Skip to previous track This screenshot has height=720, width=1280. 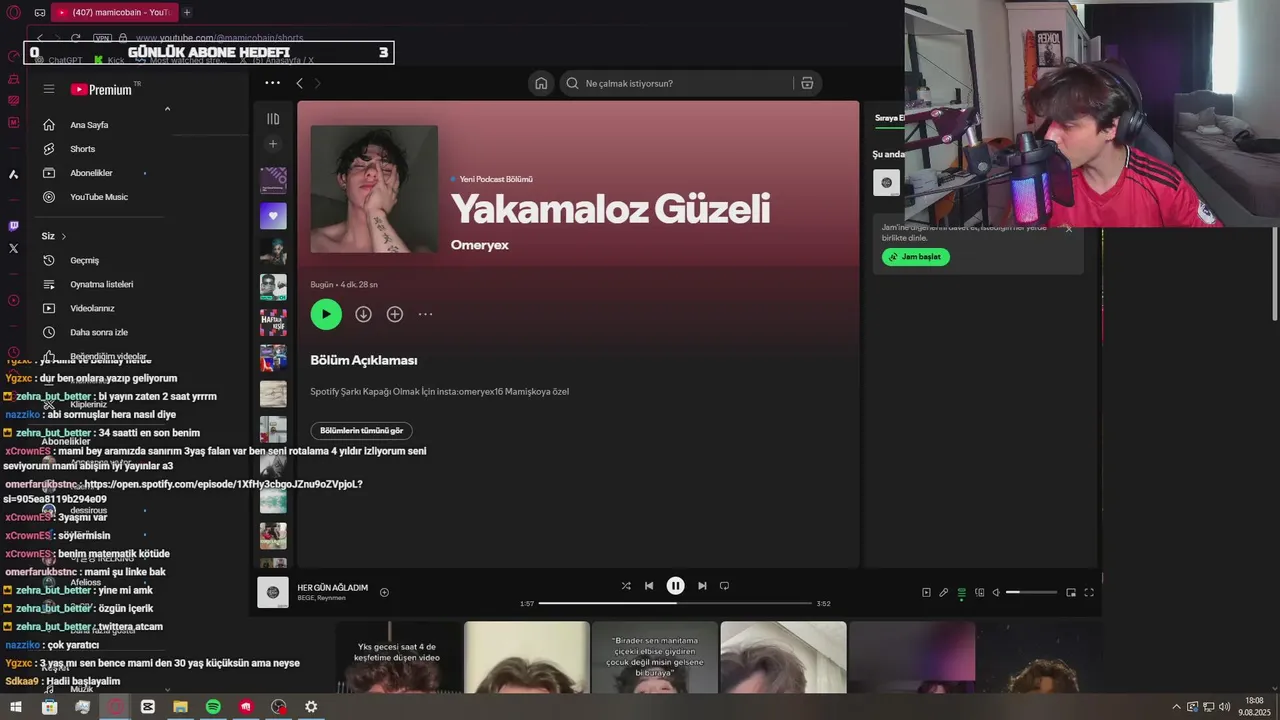[649, 586]
